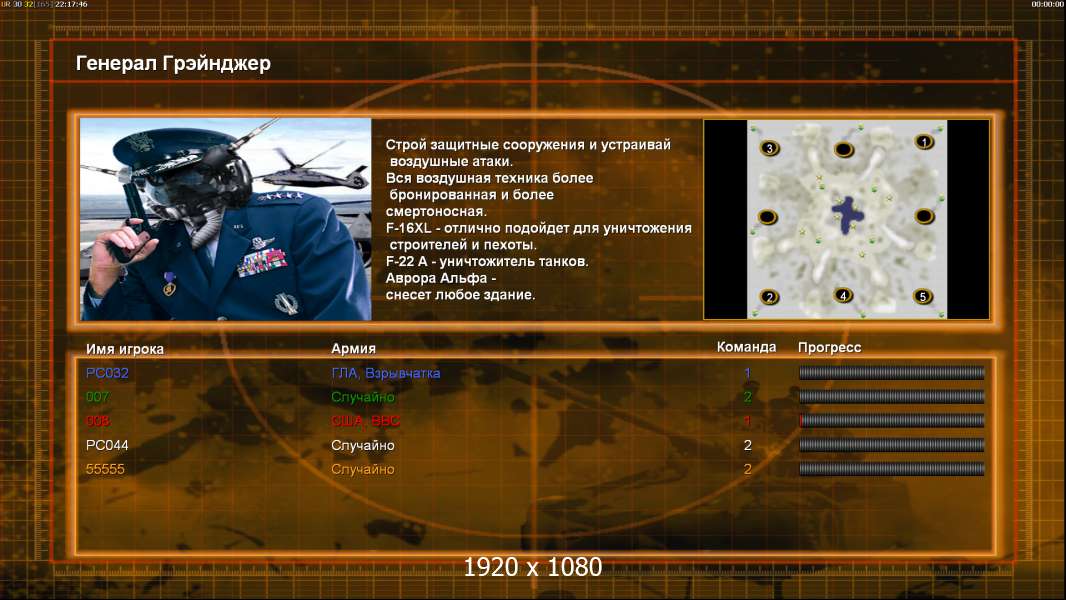Click start position marker 3 on minimap
1066x600 pixels.
[770, 148]
